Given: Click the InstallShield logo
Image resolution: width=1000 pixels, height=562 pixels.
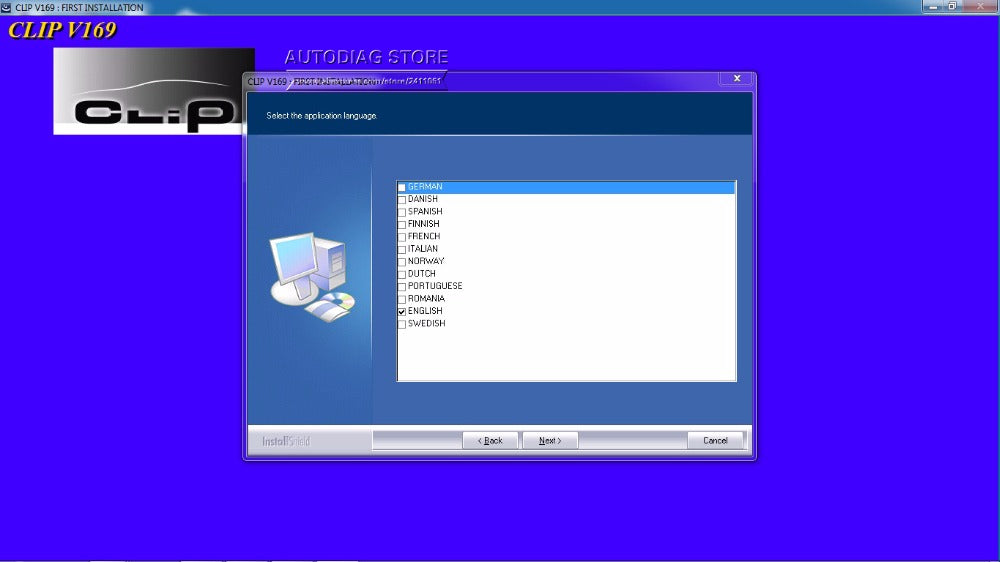Looking at the screenshot, I should 286,441.
